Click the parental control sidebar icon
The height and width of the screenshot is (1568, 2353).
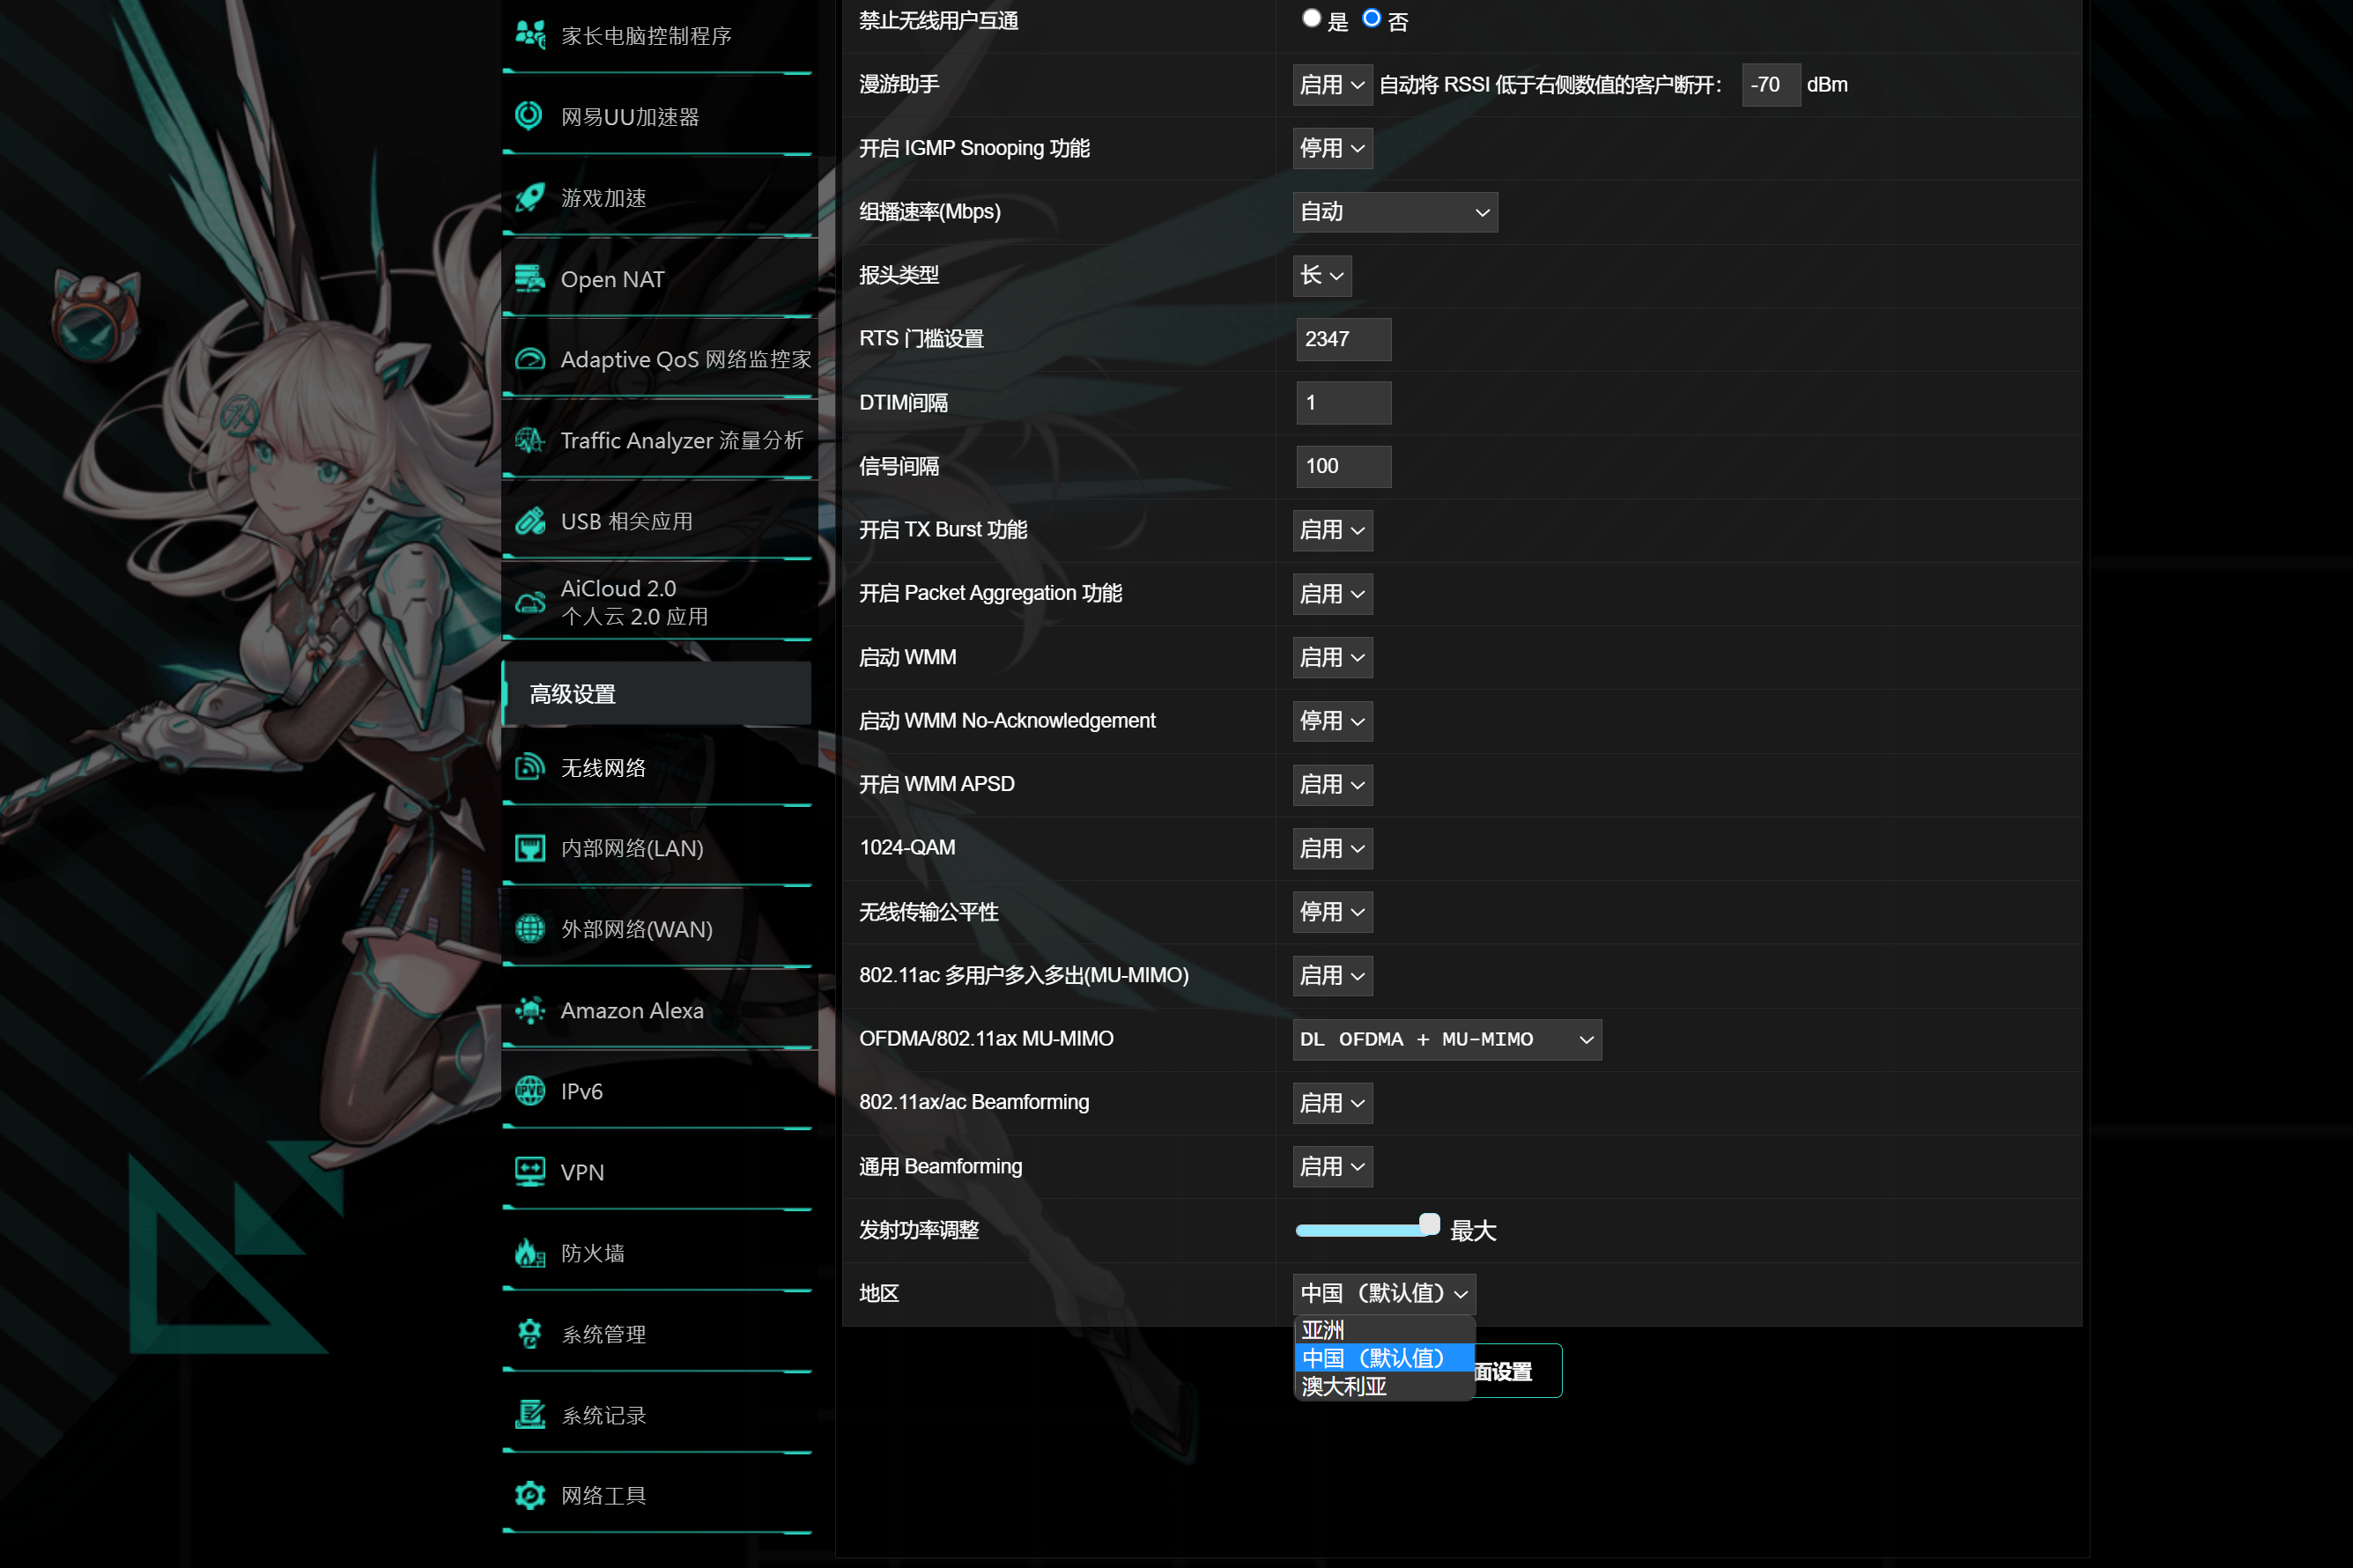(530, 35)
